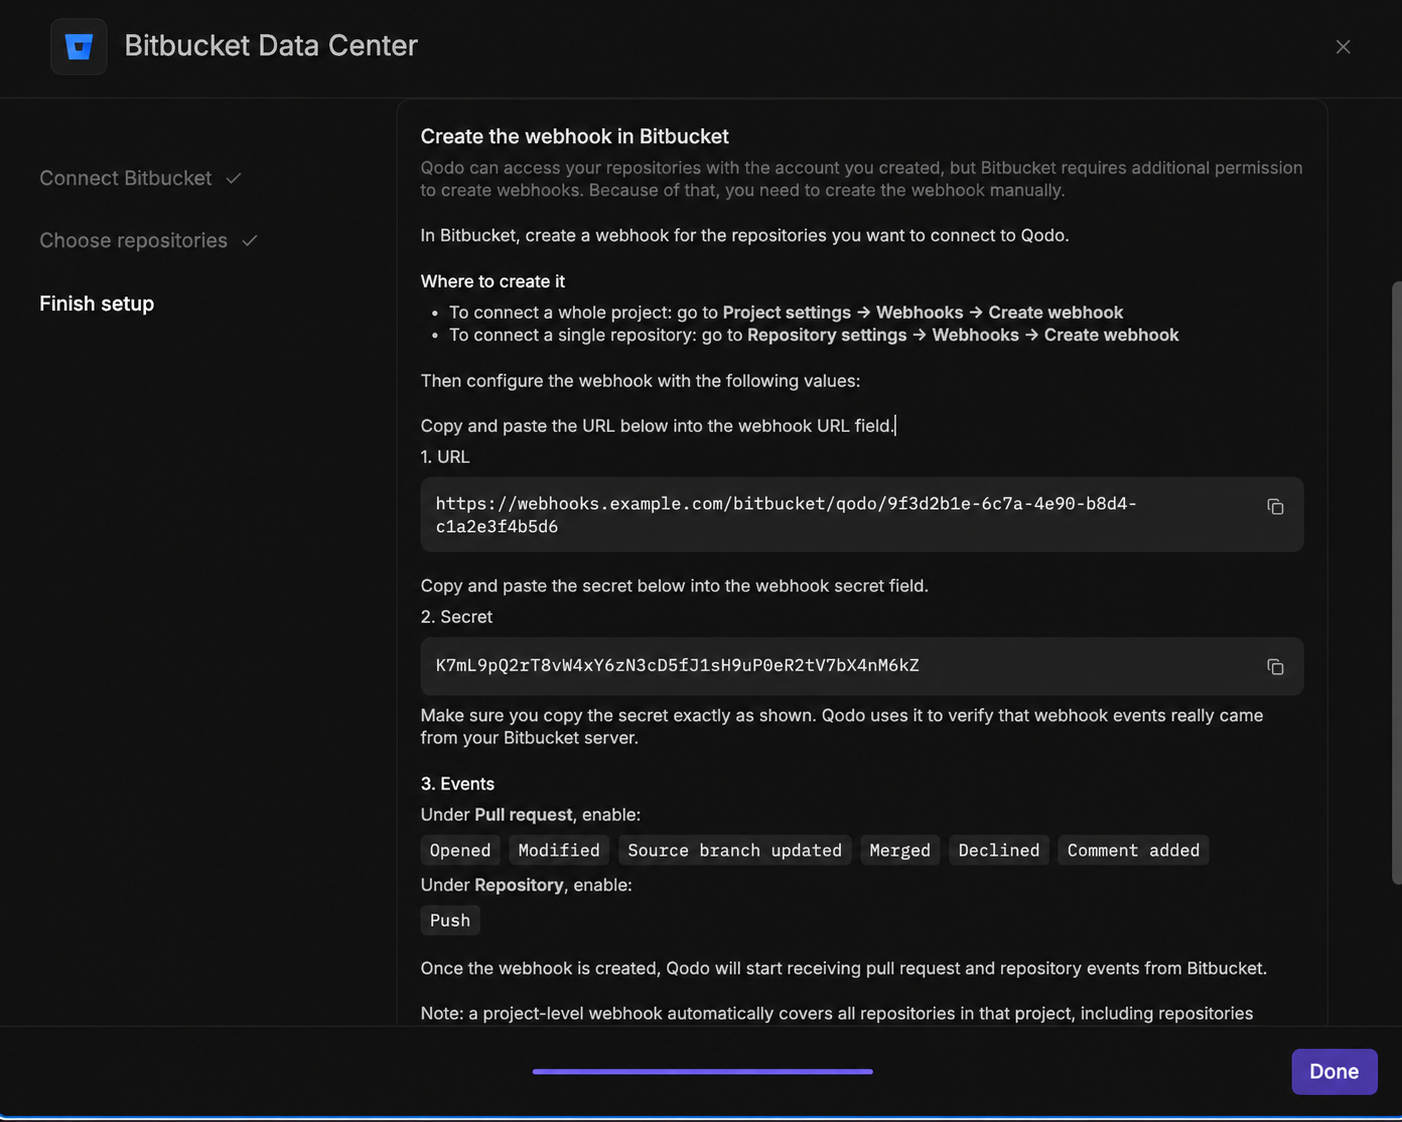Click the webhook URL code box

click(x=862, y=514)
